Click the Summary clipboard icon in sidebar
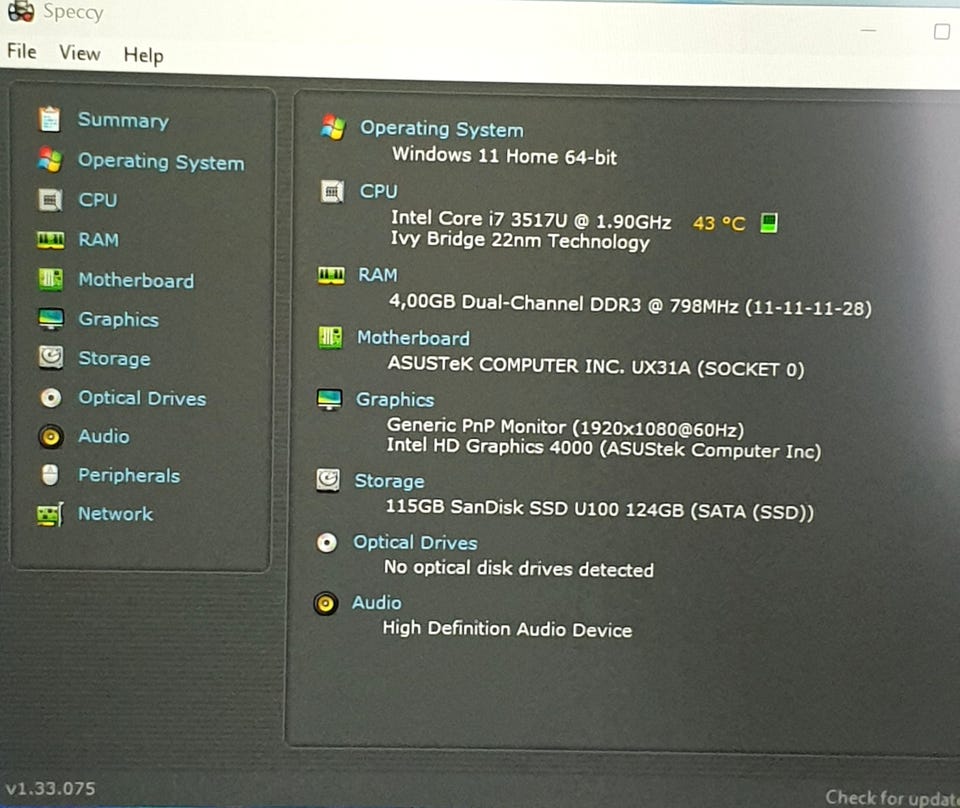The width and height of the screenshot is (960, 808). coord(50,119)
